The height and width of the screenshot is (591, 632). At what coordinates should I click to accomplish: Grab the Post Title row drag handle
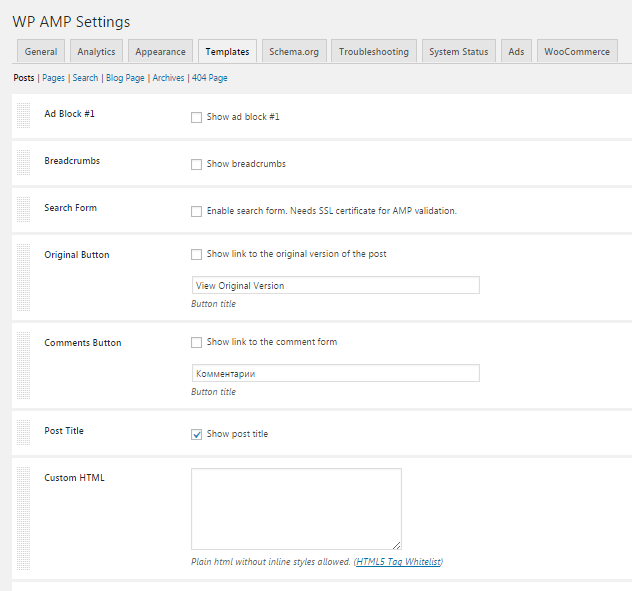(23, 433)
